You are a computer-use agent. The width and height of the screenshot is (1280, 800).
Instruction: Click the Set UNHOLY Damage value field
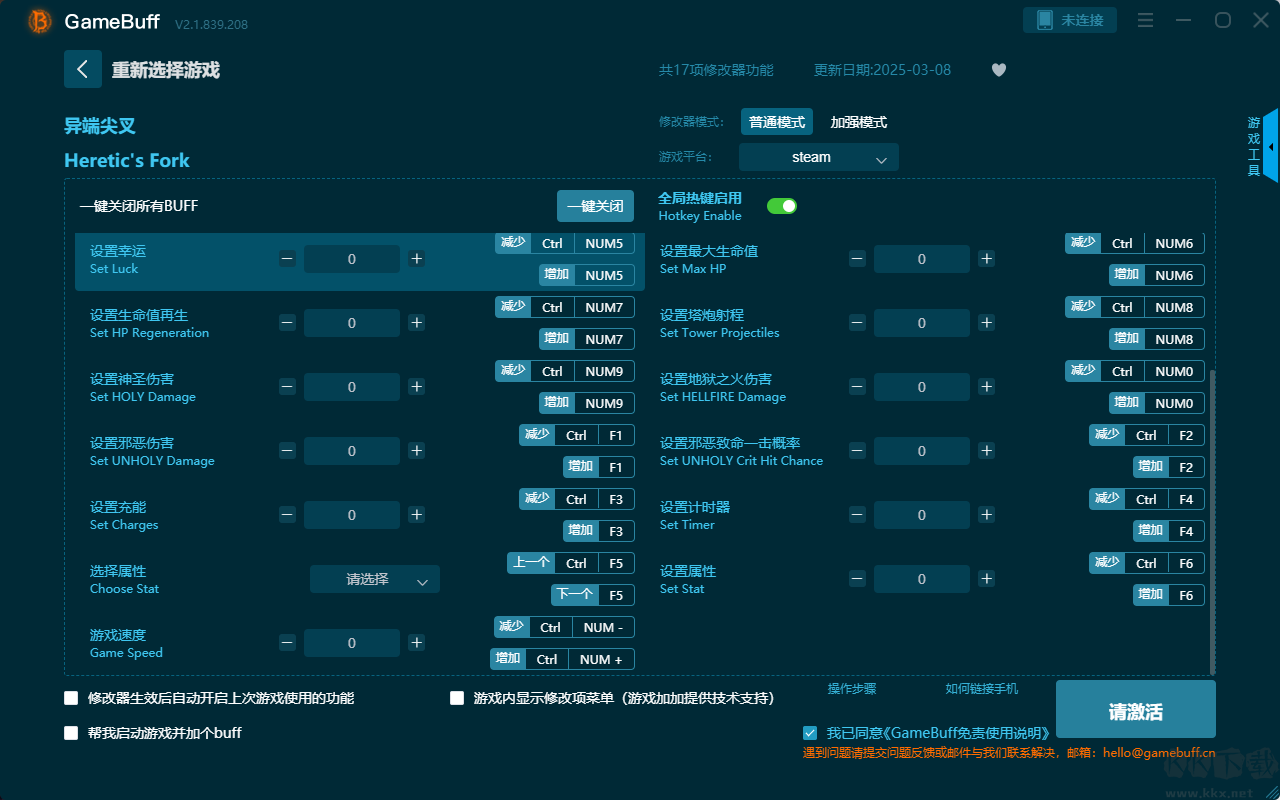(x=352, y=451)
